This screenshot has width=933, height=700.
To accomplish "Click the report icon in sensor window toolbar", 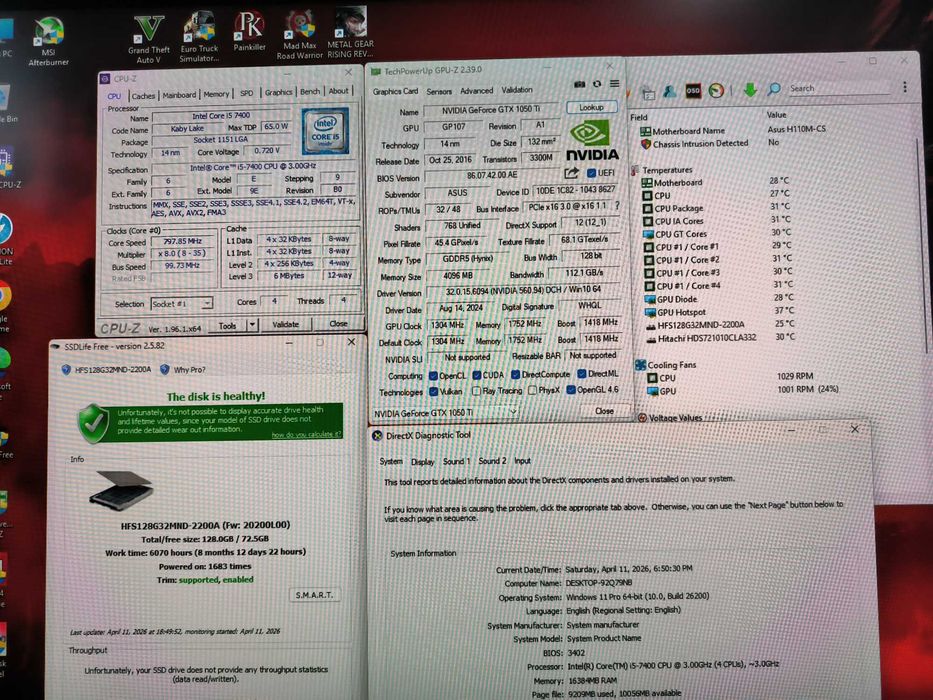I will click(649, 92).
